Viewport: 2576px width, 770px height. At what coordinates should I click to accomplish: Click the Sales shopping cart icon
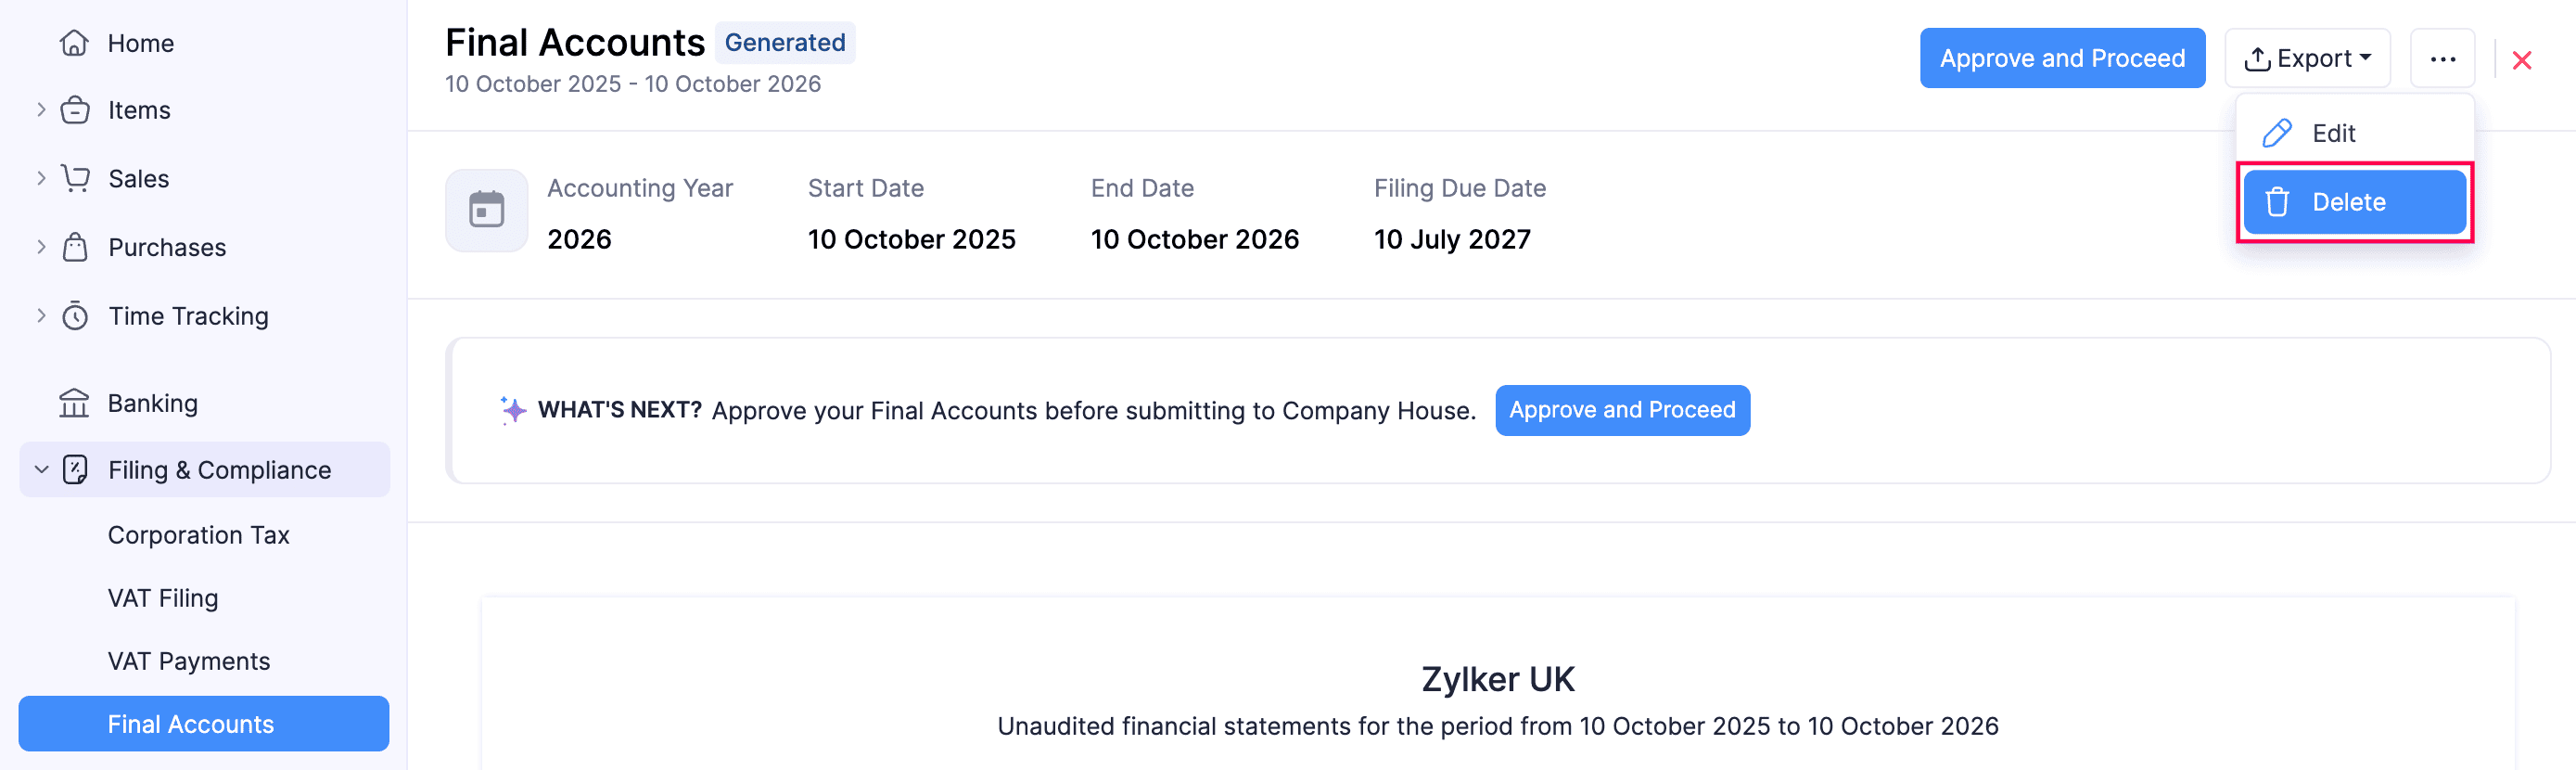coord(76,178)
